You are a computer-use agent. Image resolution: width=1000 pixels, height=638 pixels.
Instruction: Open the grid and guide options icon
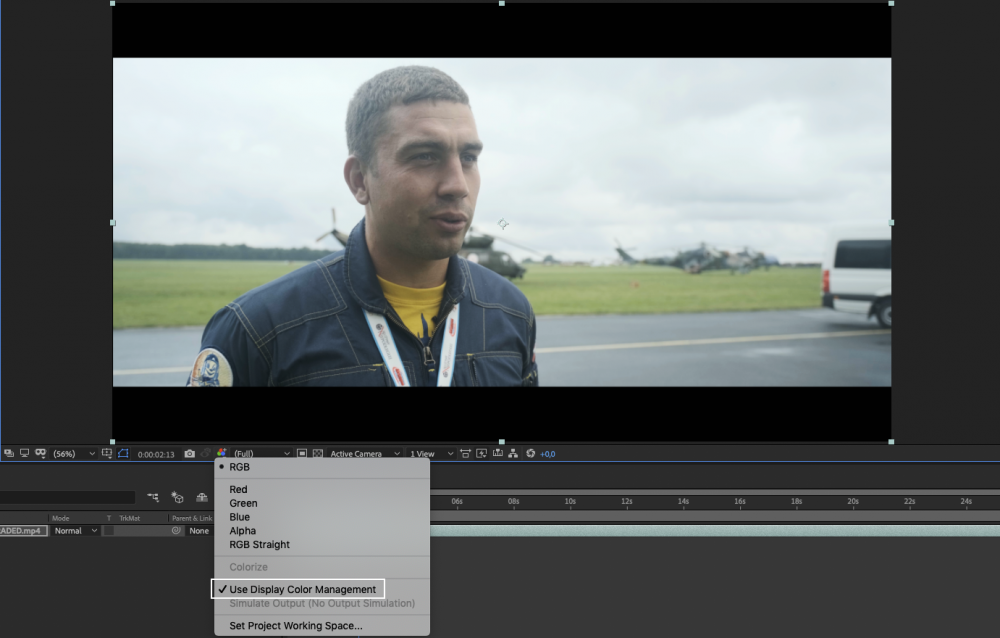click(x=106, y=454)
